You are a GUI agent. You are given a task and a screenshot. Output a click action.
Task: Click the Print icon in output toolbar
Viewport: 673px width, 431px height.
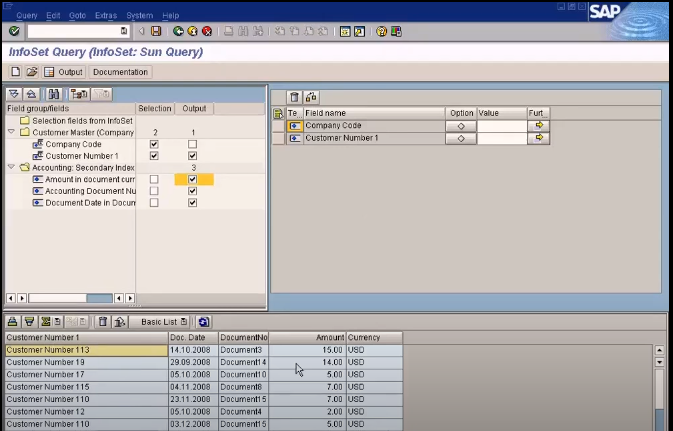12,322
